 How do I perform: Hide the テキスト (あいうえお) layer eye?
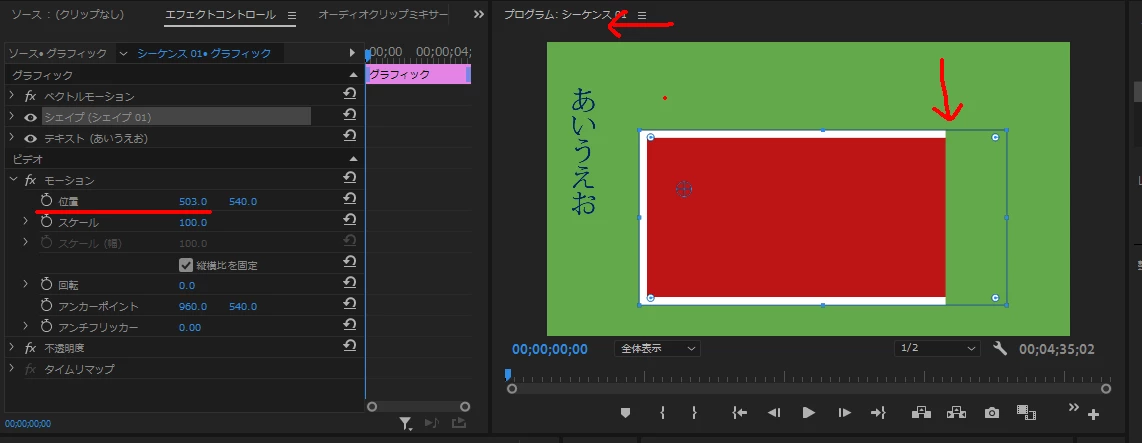(31, 138)
